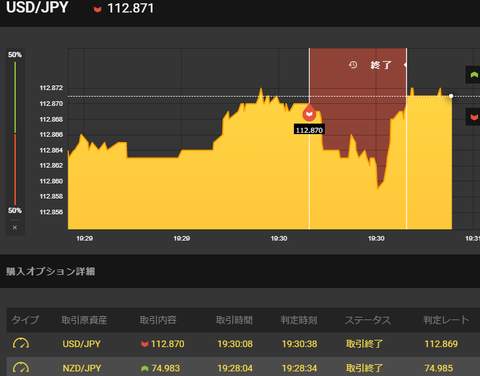
Task: Click the clock icon next to 終了
Action: pyautogui.click(x=353, y=65)
